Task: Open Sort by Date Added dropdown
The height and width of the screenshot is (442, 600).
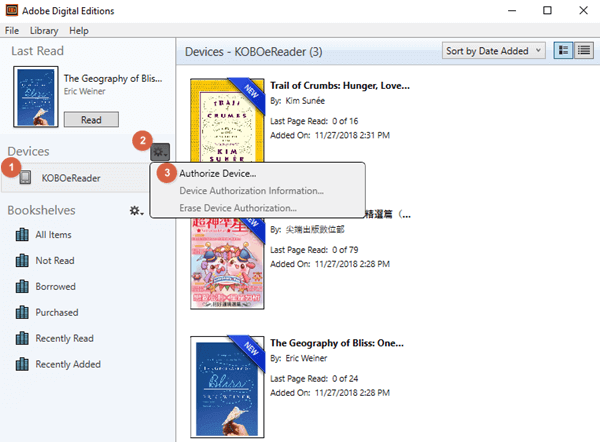Action: (494, 51)
